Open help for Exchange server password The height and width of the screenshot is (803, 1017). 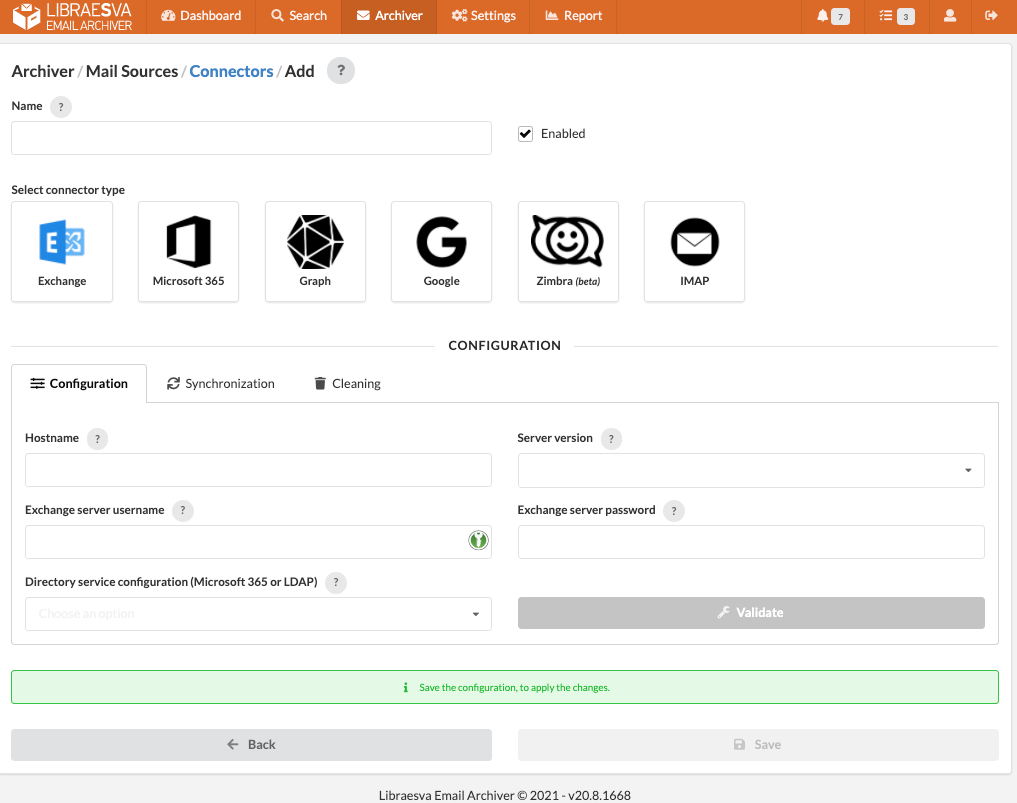674,511
